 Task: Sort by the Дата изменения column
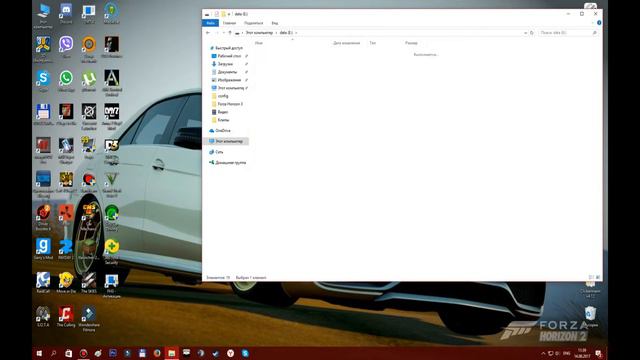pyautogui.click(x=347, y=43)
